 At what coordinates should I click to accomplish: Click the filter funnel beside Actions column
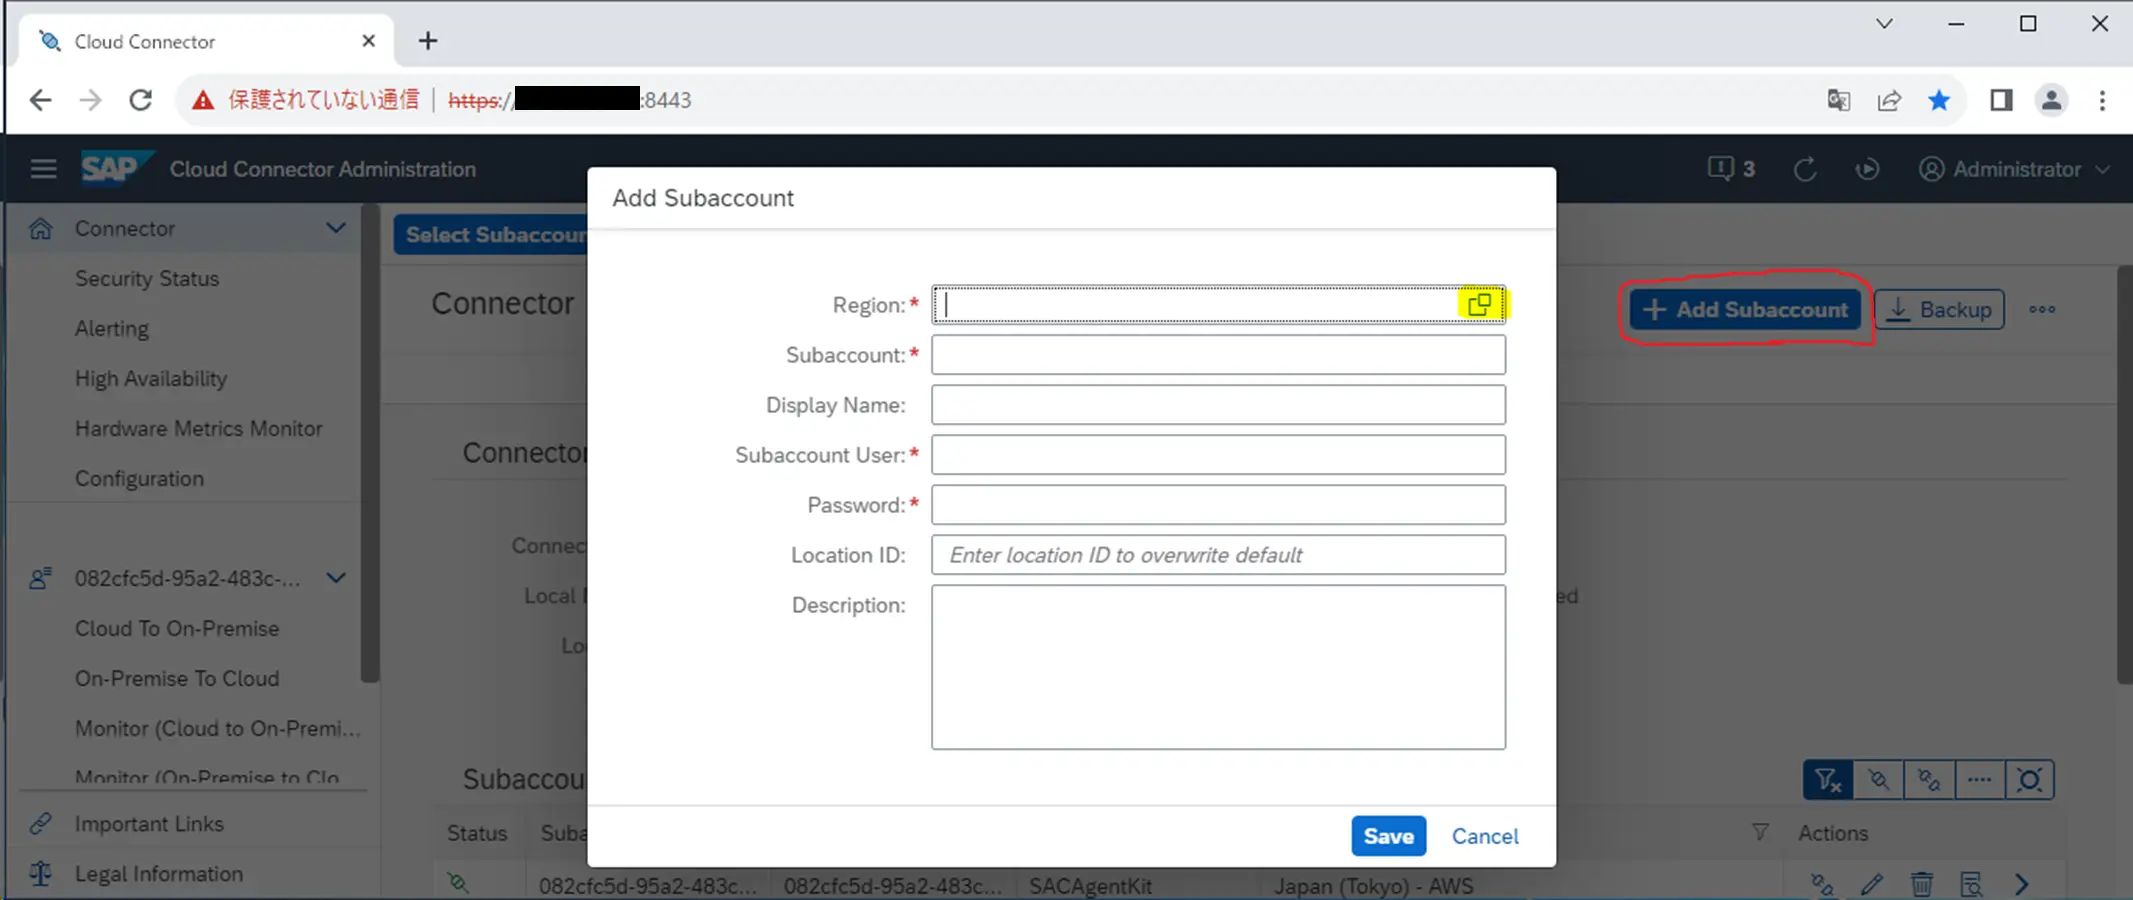[x=1760, y=832]
